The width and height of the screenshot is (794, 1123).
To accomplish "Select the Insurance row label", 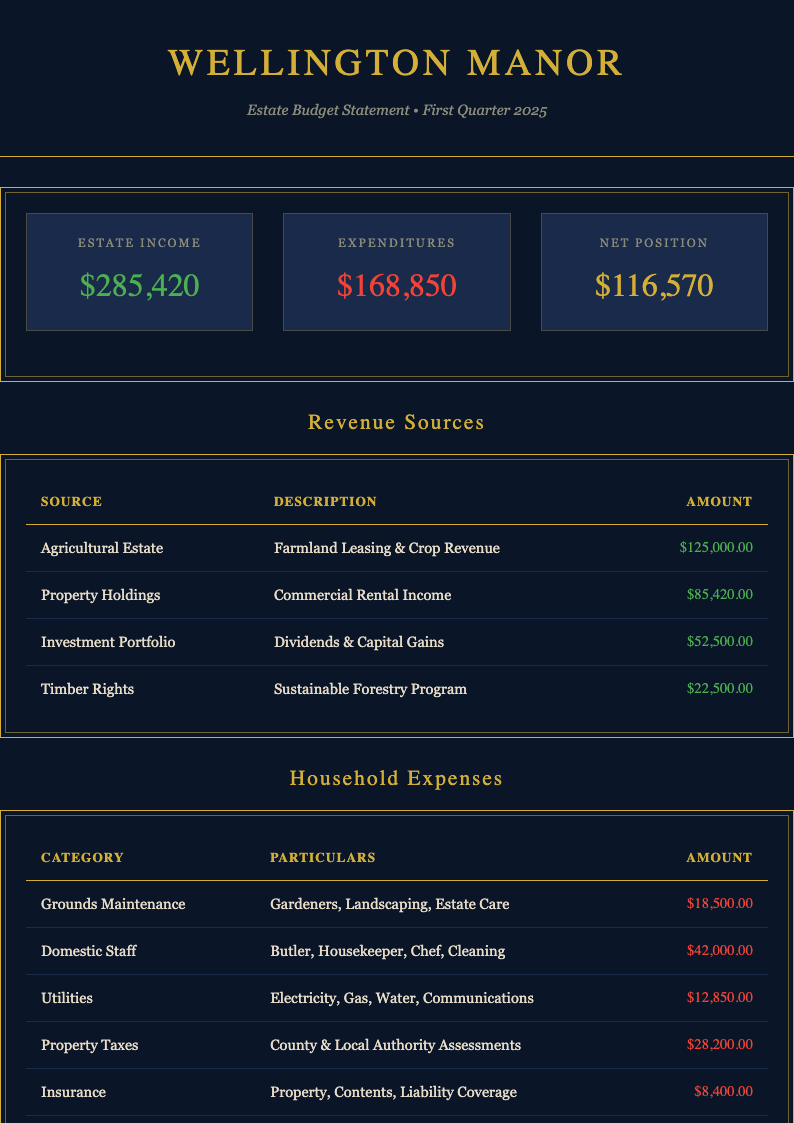I will click(73, 1092).
